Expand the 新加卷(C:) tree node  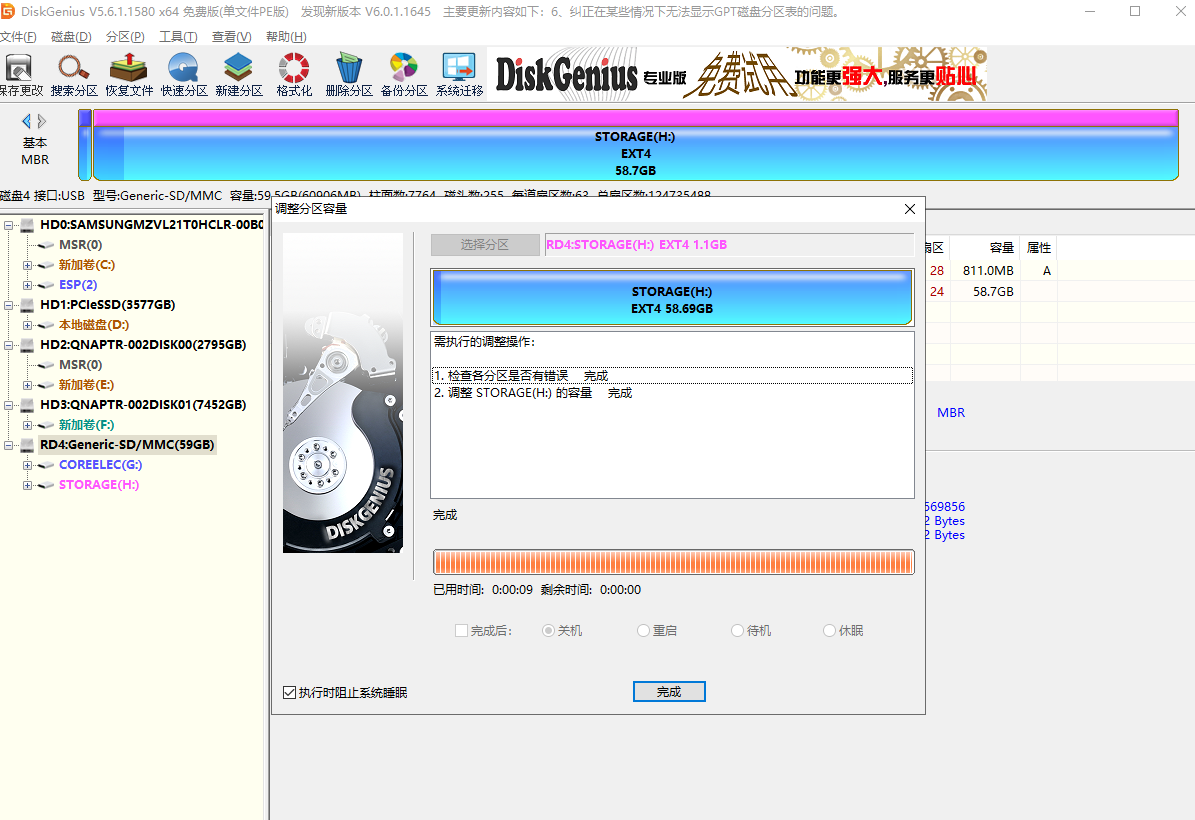28,265
